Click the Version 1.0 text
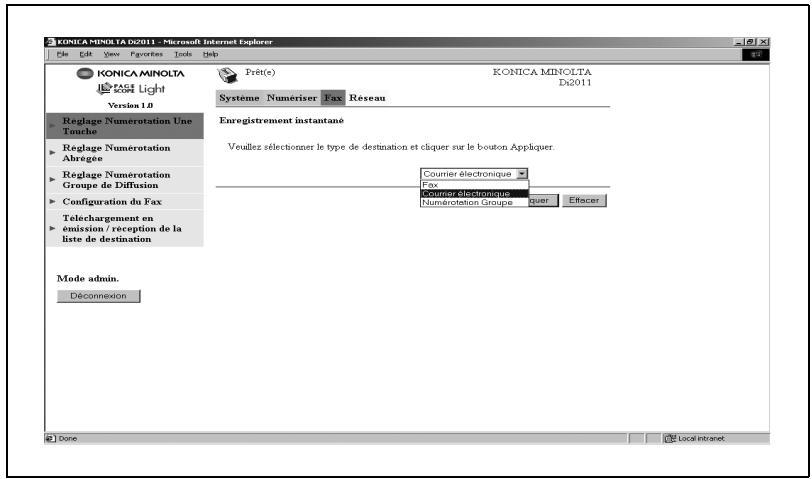The width and height of the screenshot is (812, 479). (x=130, y=106)
